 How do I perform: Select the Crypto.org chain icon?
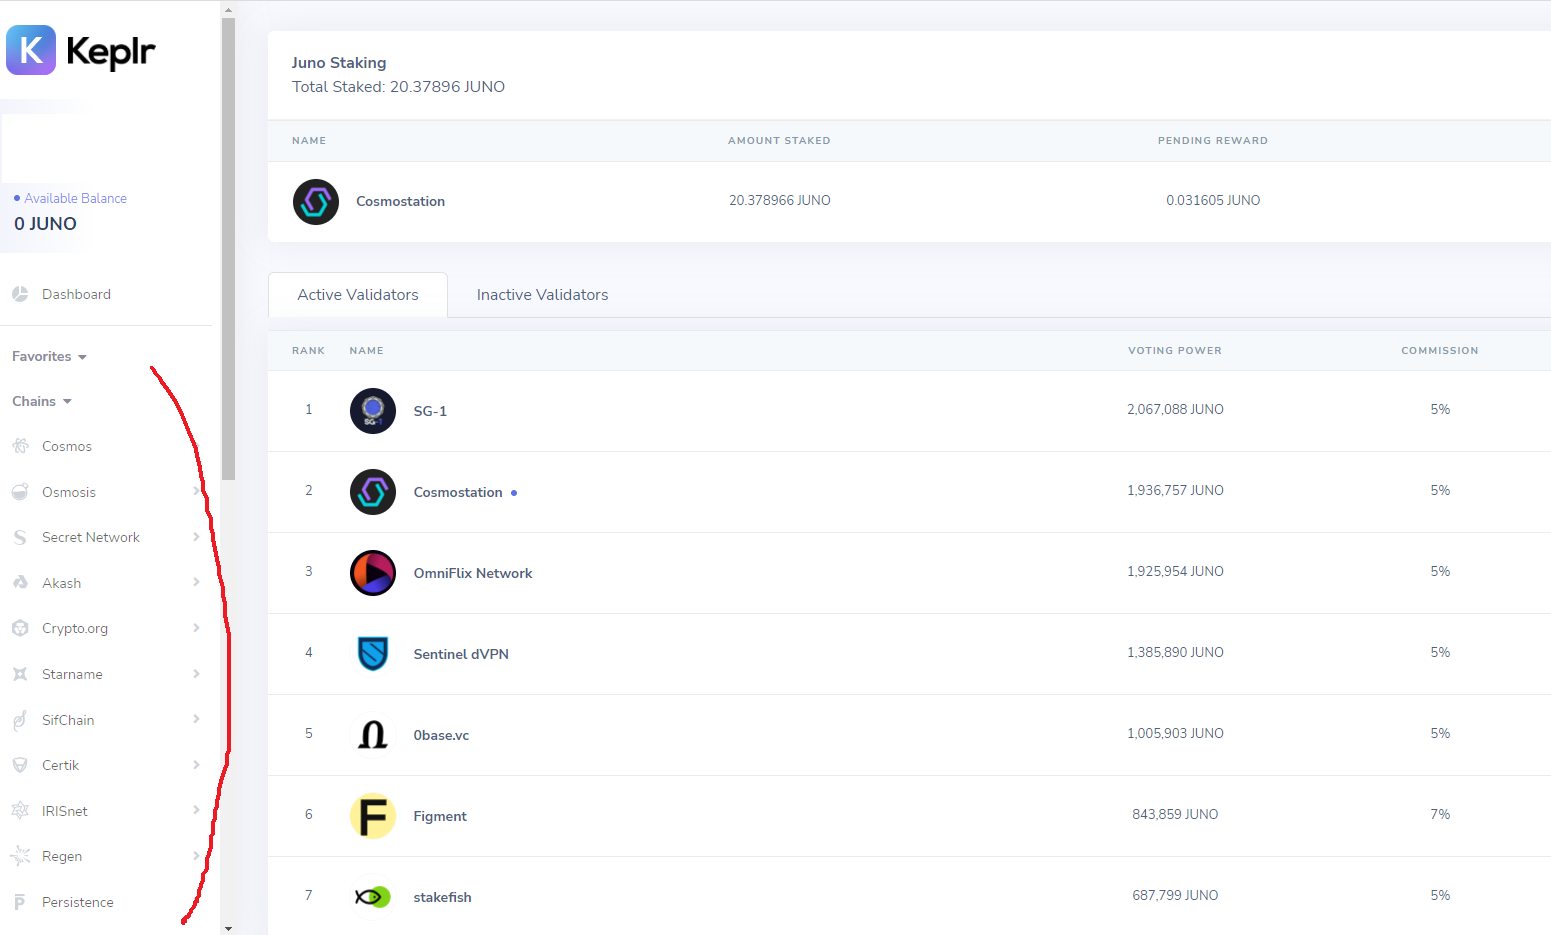[x=20, y=628]
